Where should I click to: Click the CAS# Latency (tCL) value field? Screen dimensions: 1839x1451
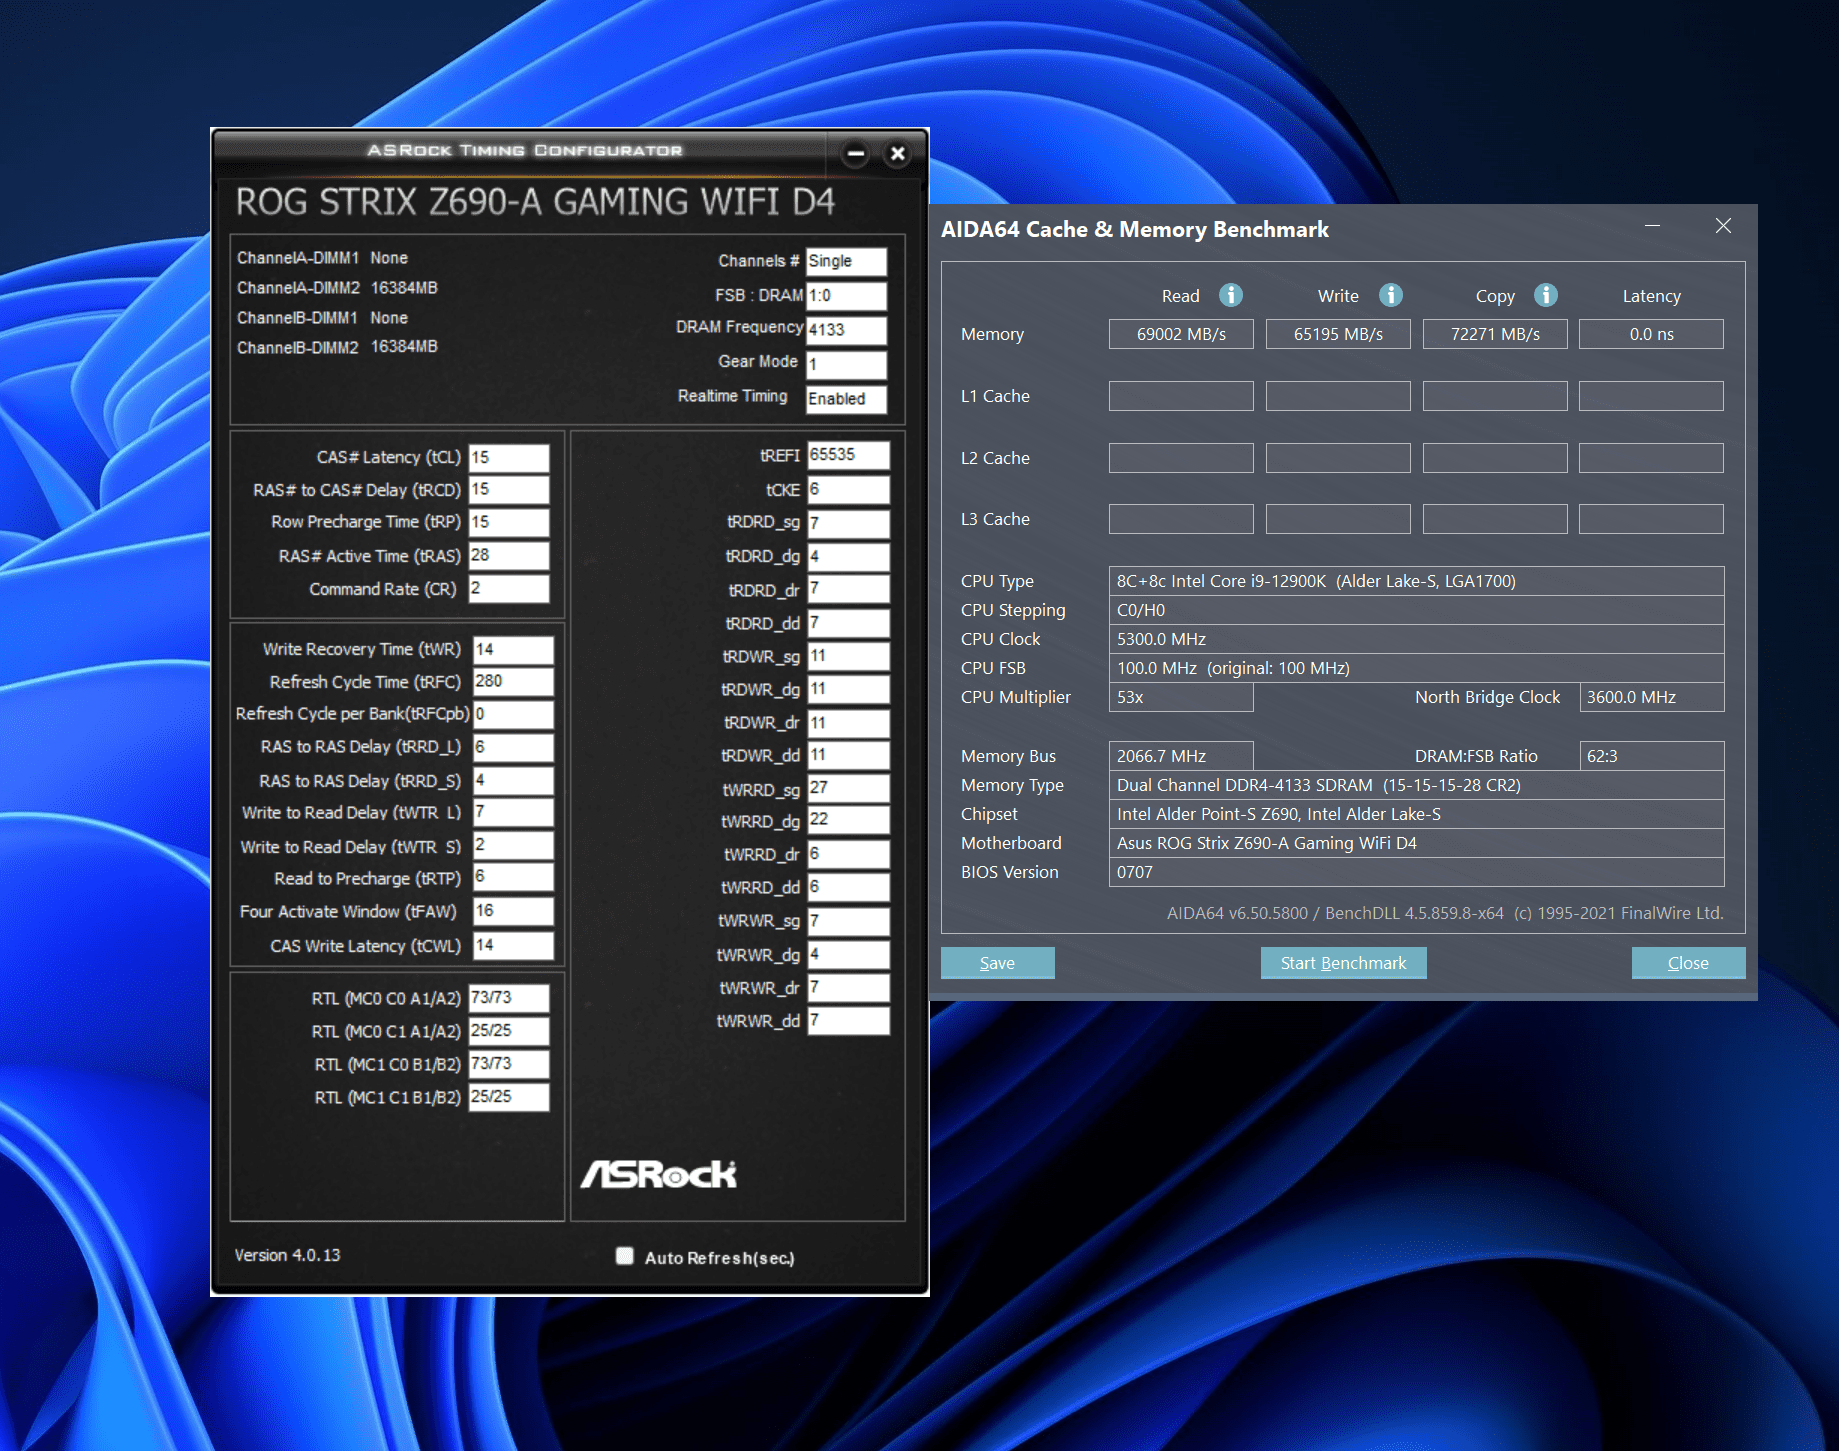[x=509, y=458]
